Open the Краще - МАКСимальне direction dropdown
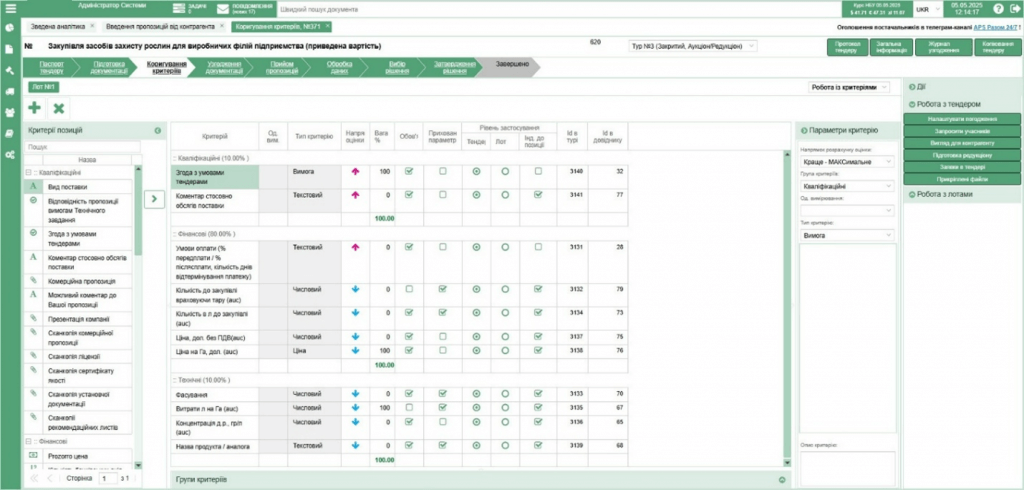This screenshot has width=1024, height=490. 847,161
